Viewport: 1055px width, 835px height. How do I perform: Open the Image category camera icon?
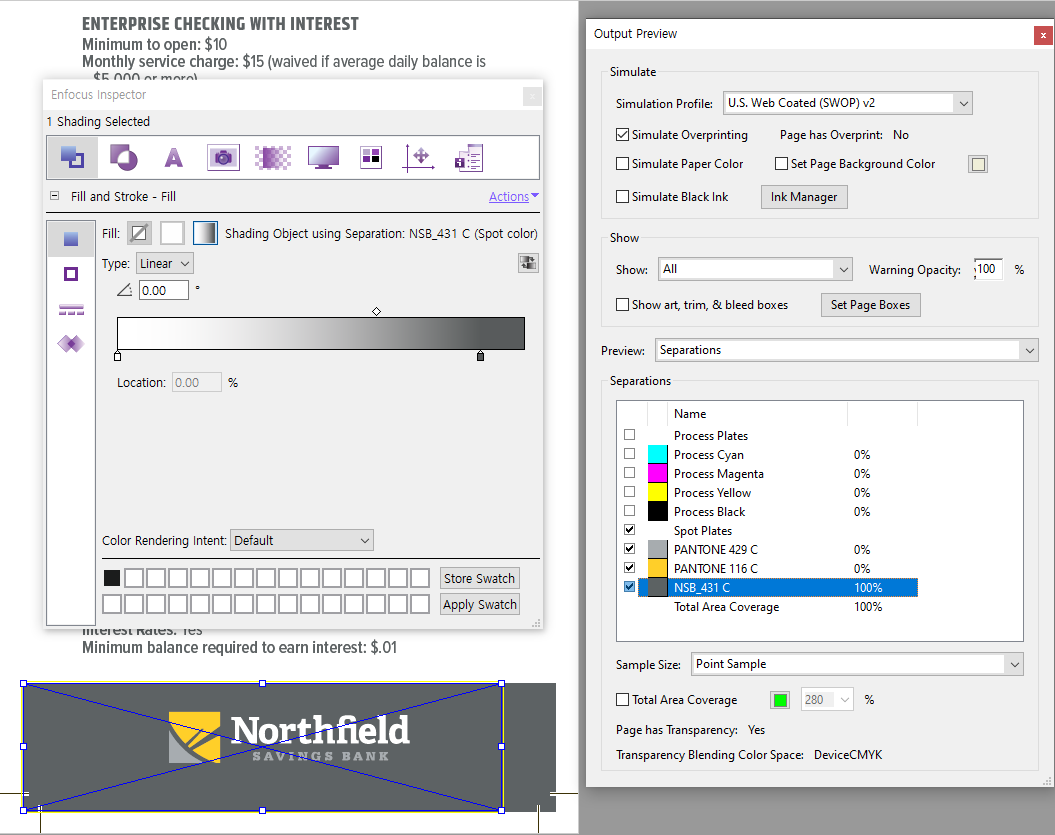(223, 157)
